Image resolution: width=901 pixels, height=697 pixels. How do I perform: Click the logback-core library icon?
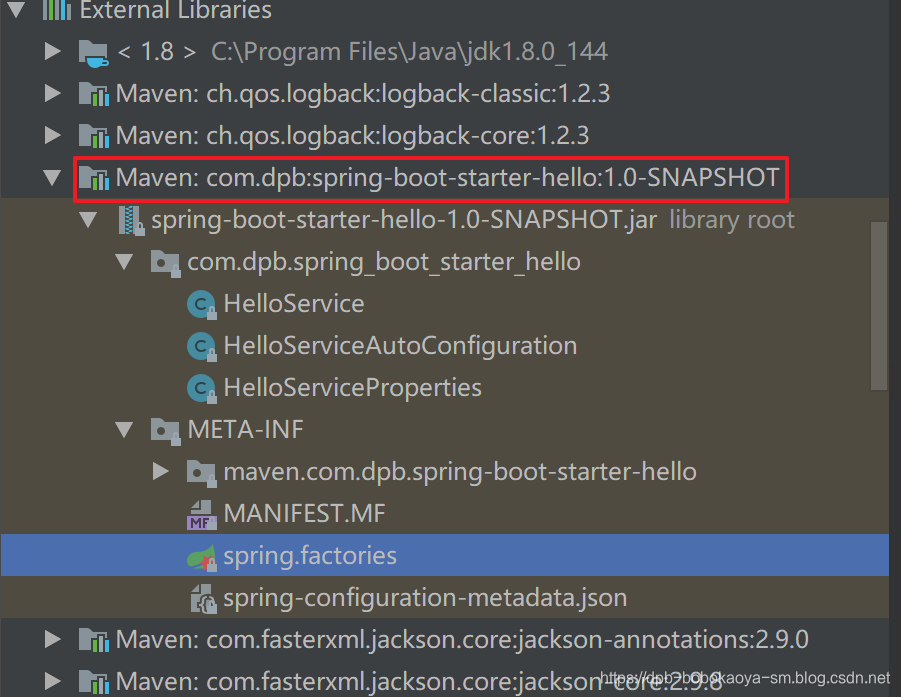pos(94,136)
